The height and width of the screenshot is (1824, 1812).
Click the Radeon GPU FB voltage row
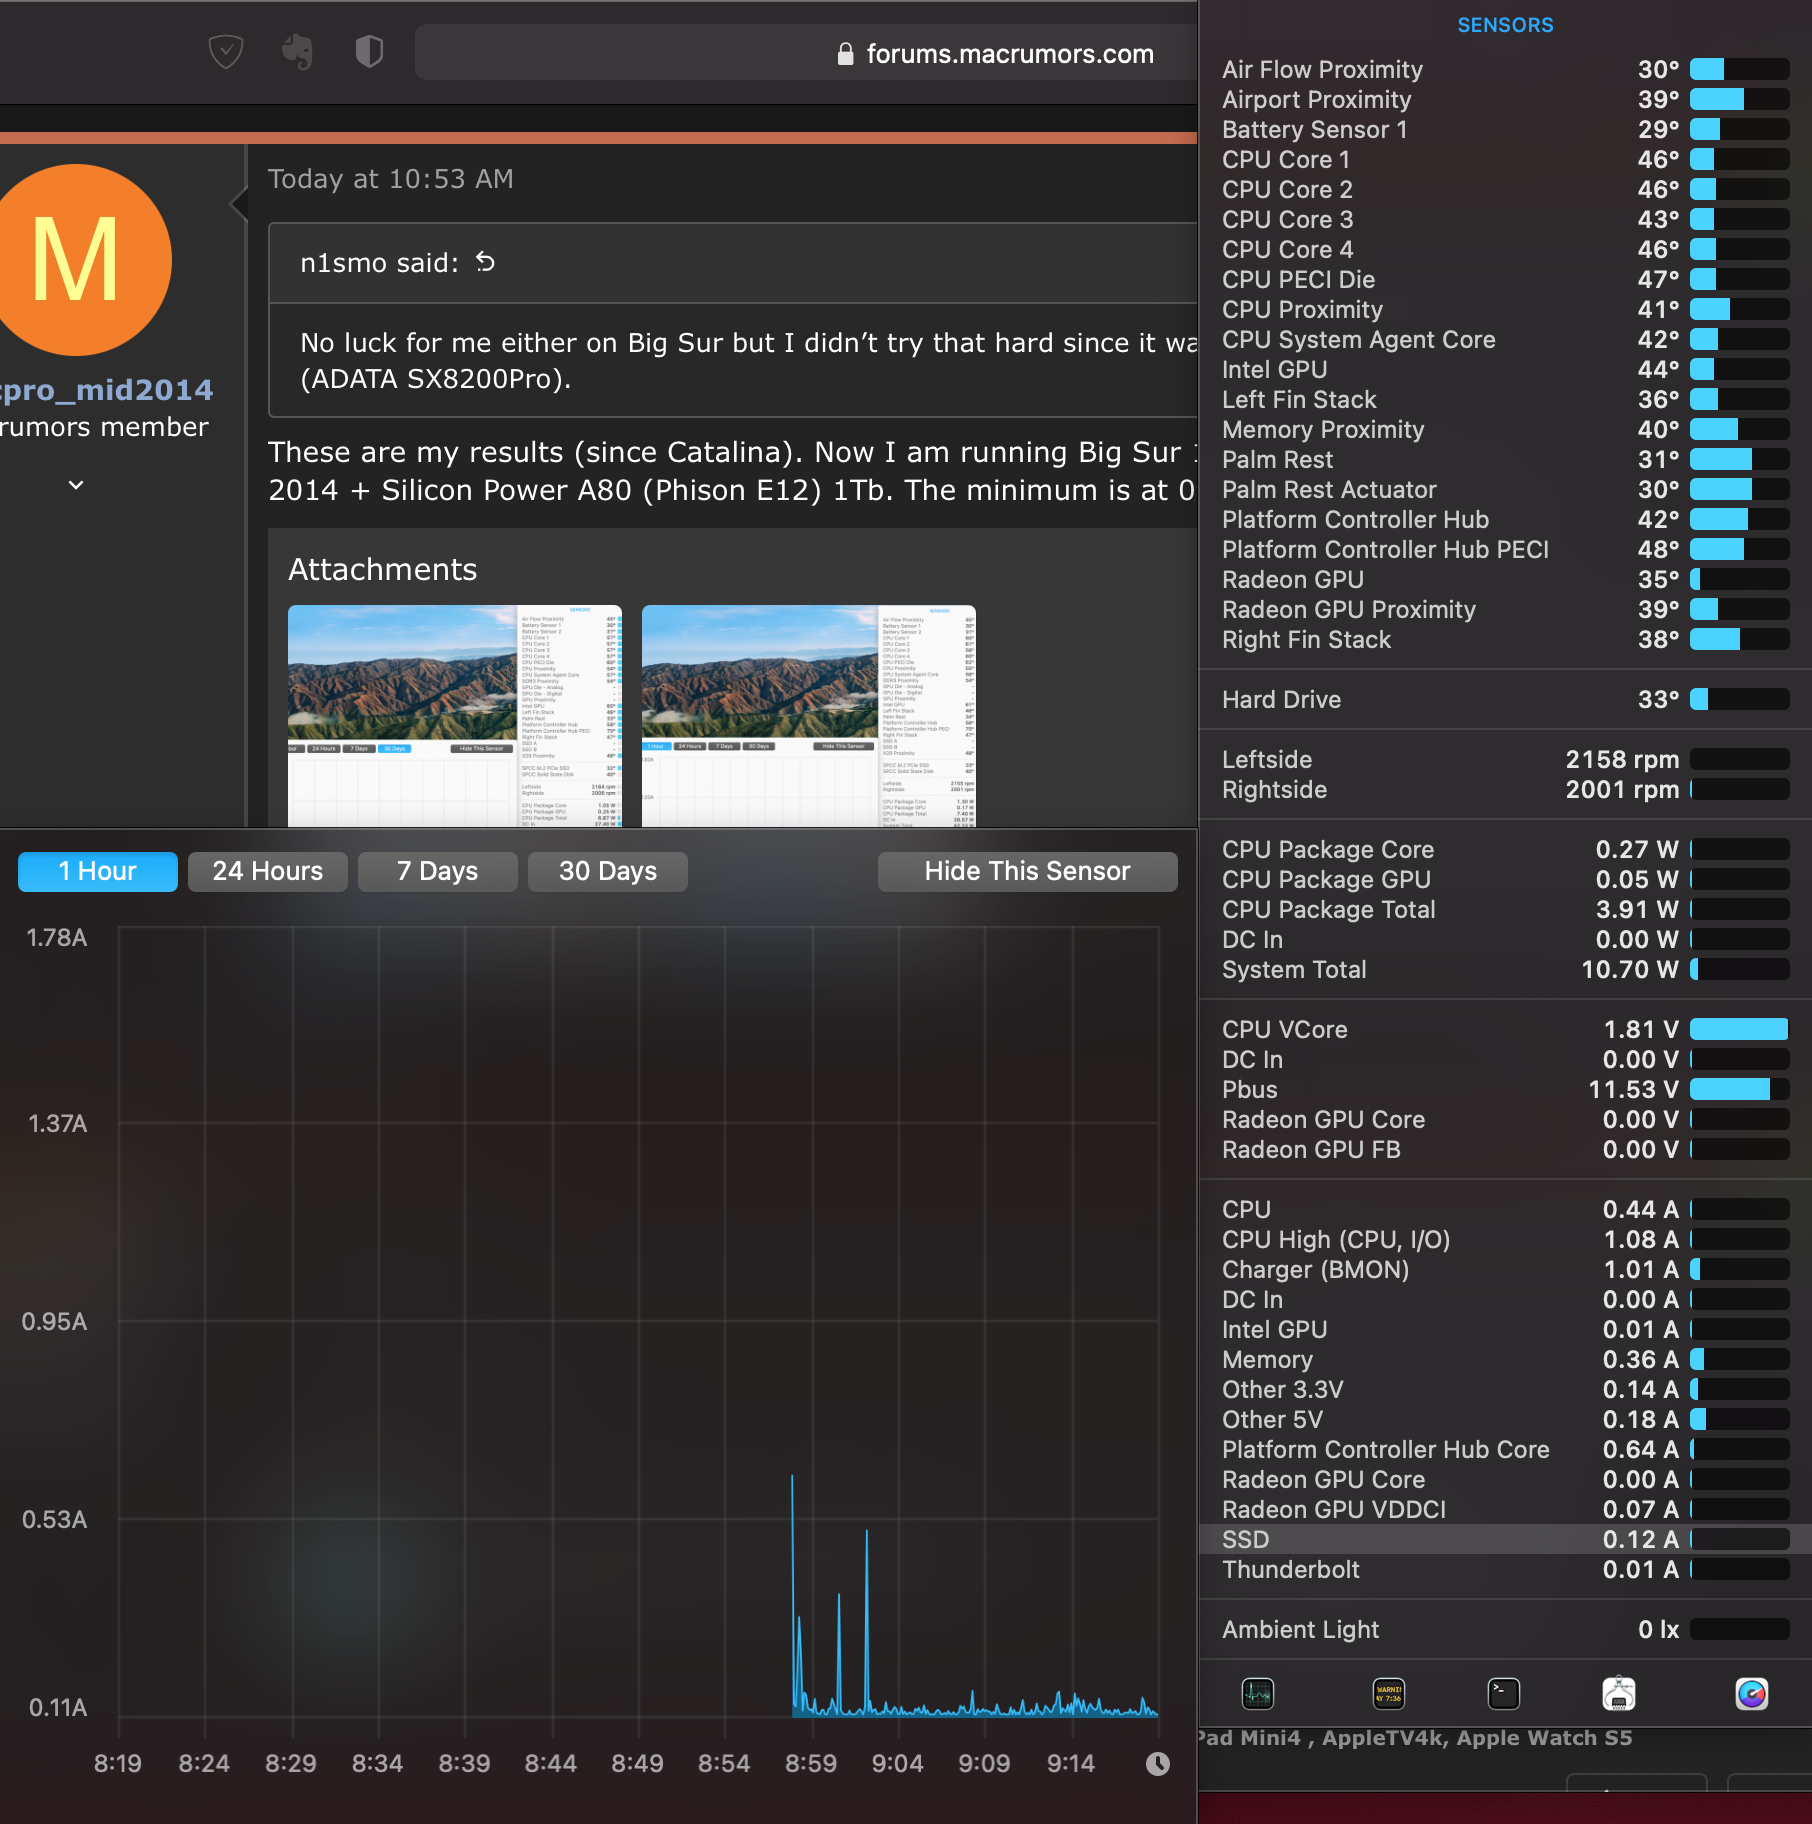pos(1505,1149)
